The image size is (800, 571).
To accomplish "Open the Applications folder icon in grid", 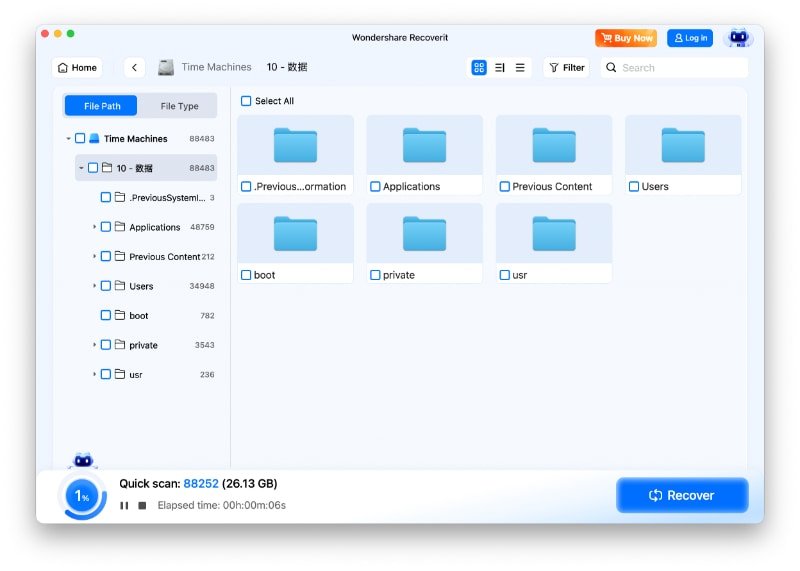I will coord(424,145).
